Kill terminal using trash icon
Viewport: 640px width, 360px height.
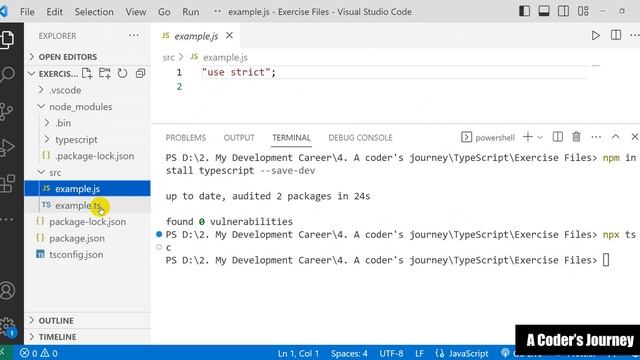click(576, 137)
